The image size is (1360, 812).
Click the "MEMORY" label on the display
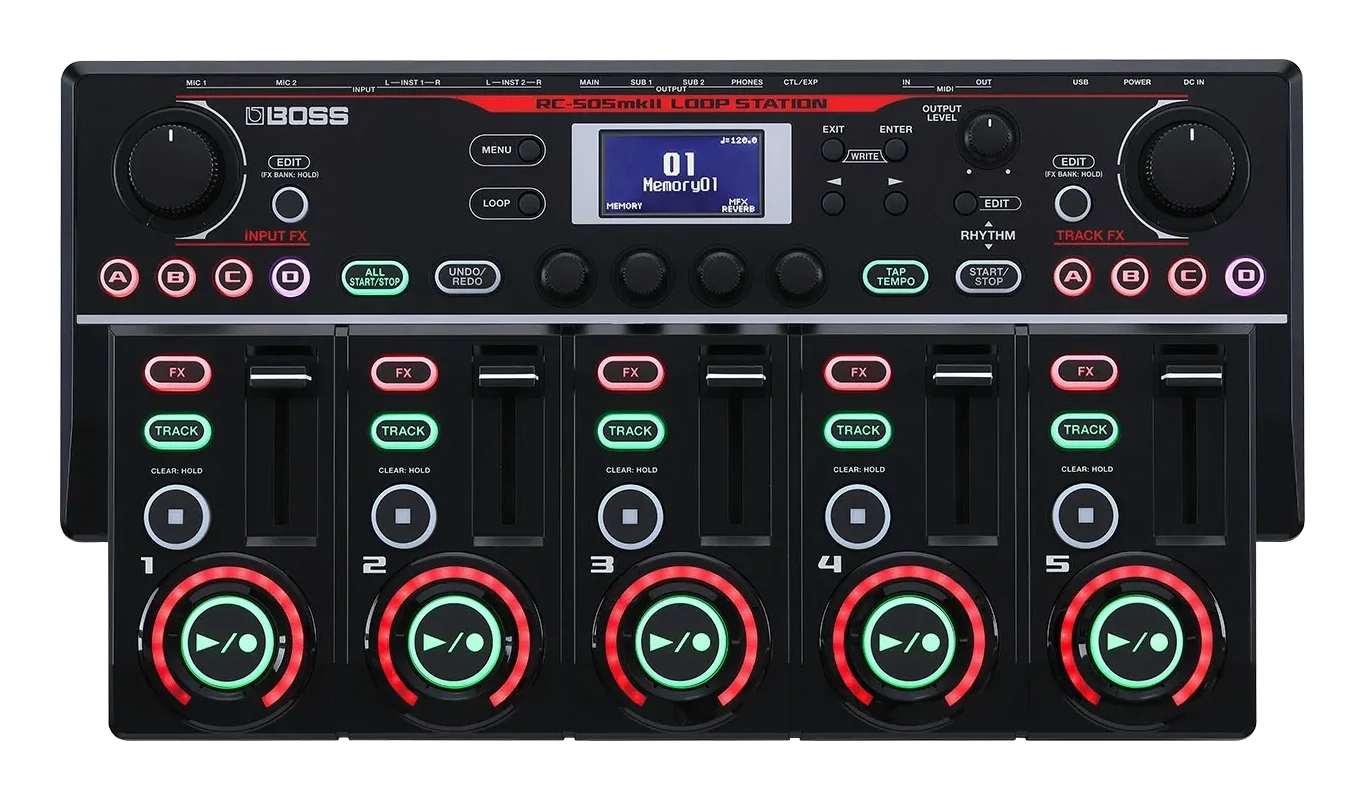point(625,206)
